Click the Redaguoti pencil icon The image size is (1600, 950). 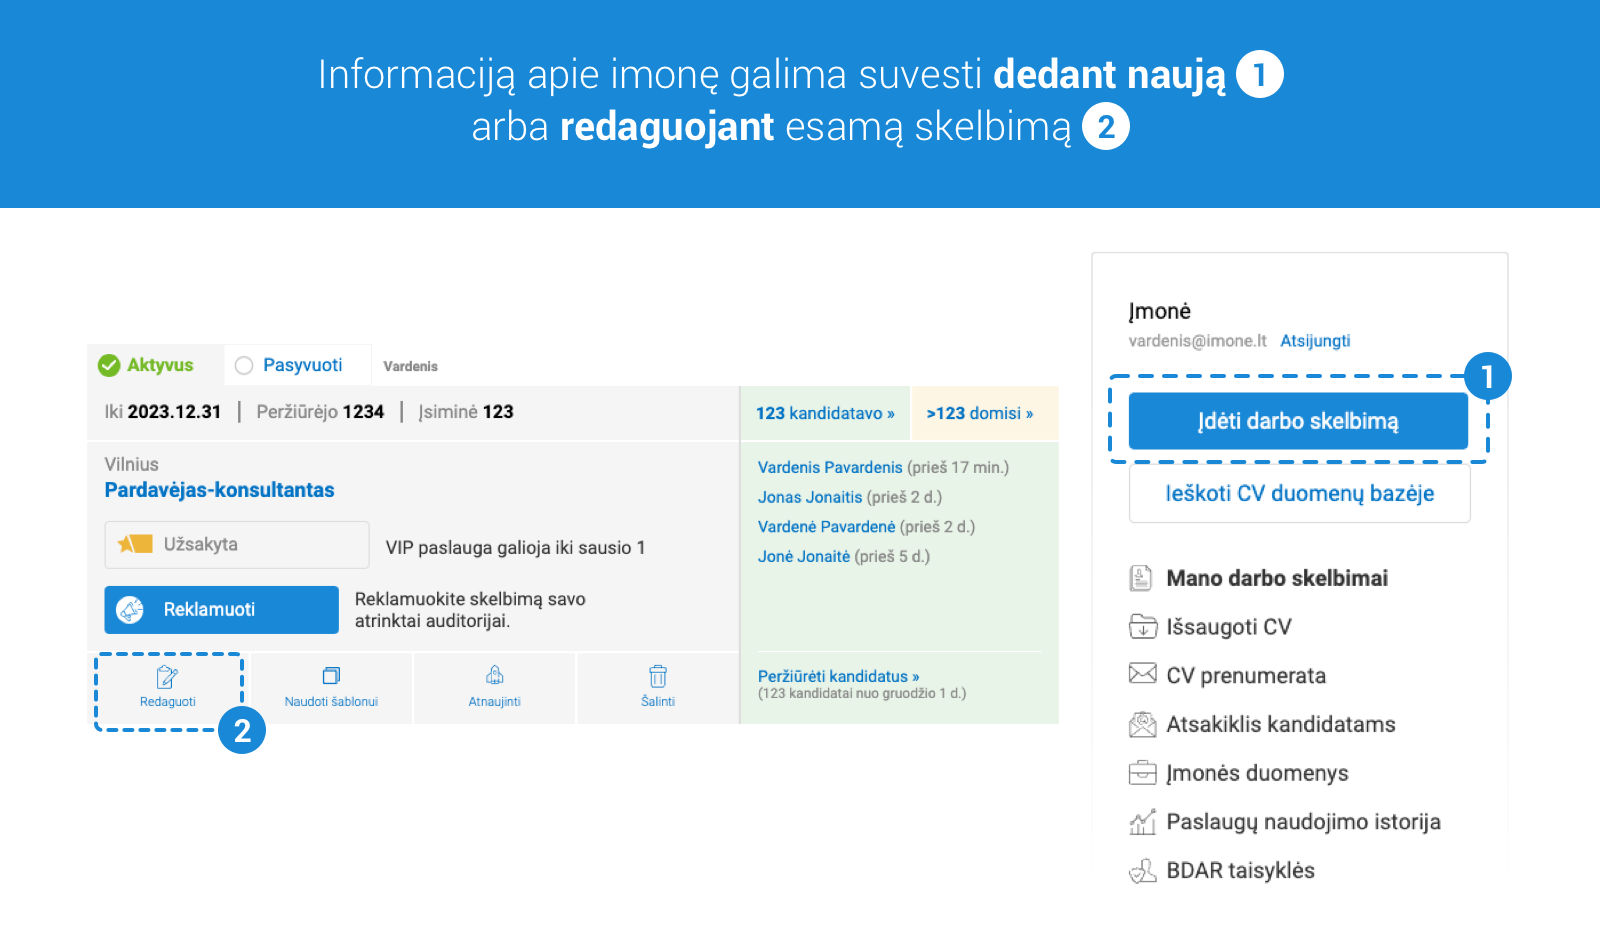(167, 677)
